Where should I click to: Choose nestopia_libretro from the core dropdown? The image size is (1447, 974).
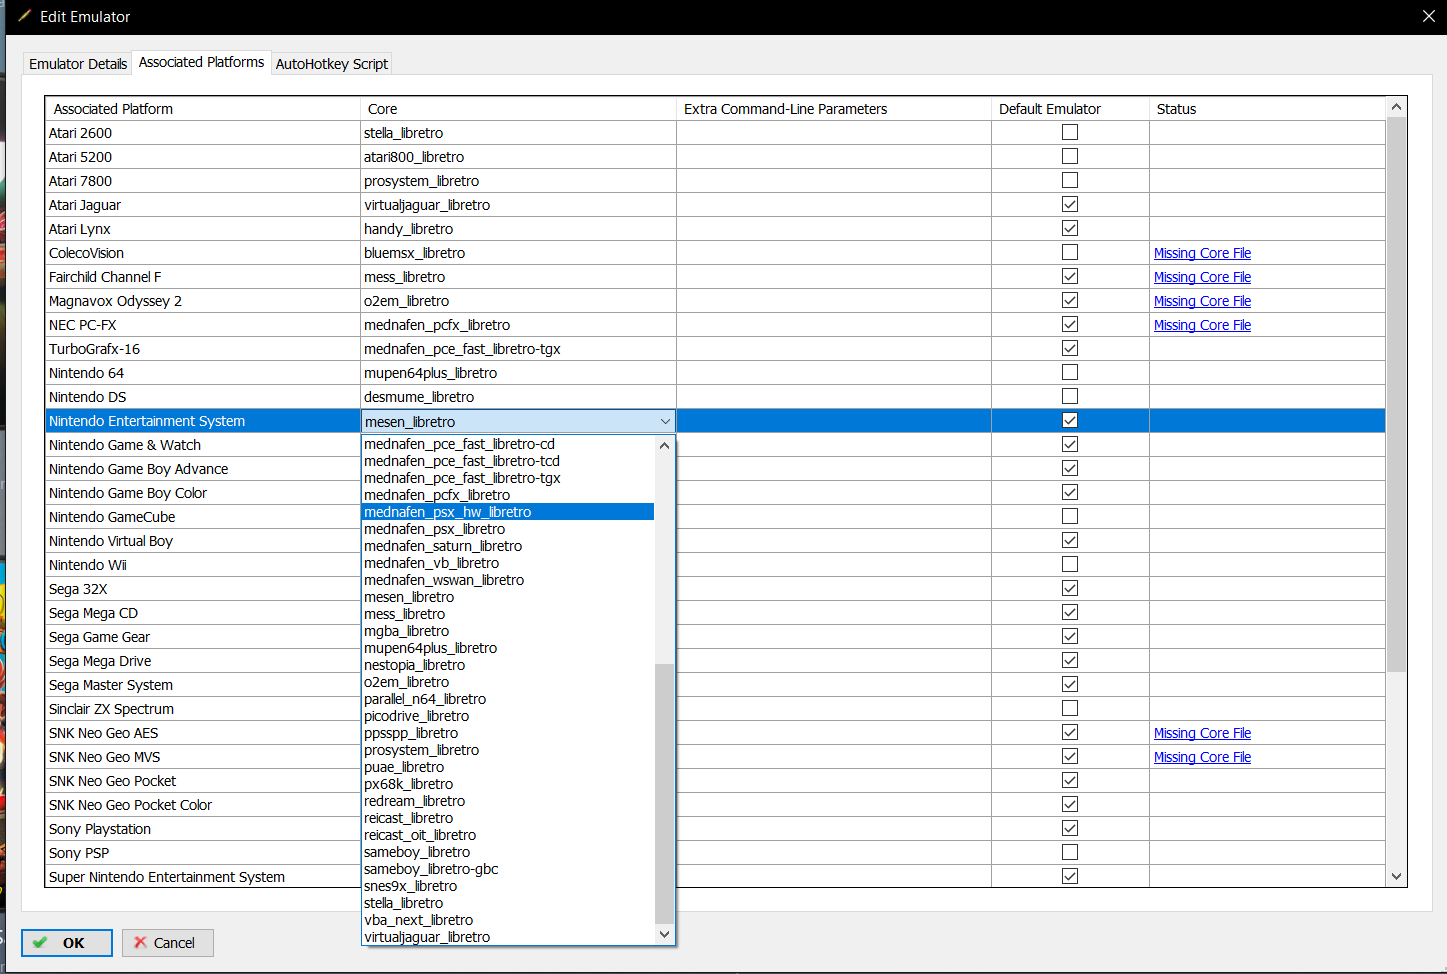pos(508,665)
